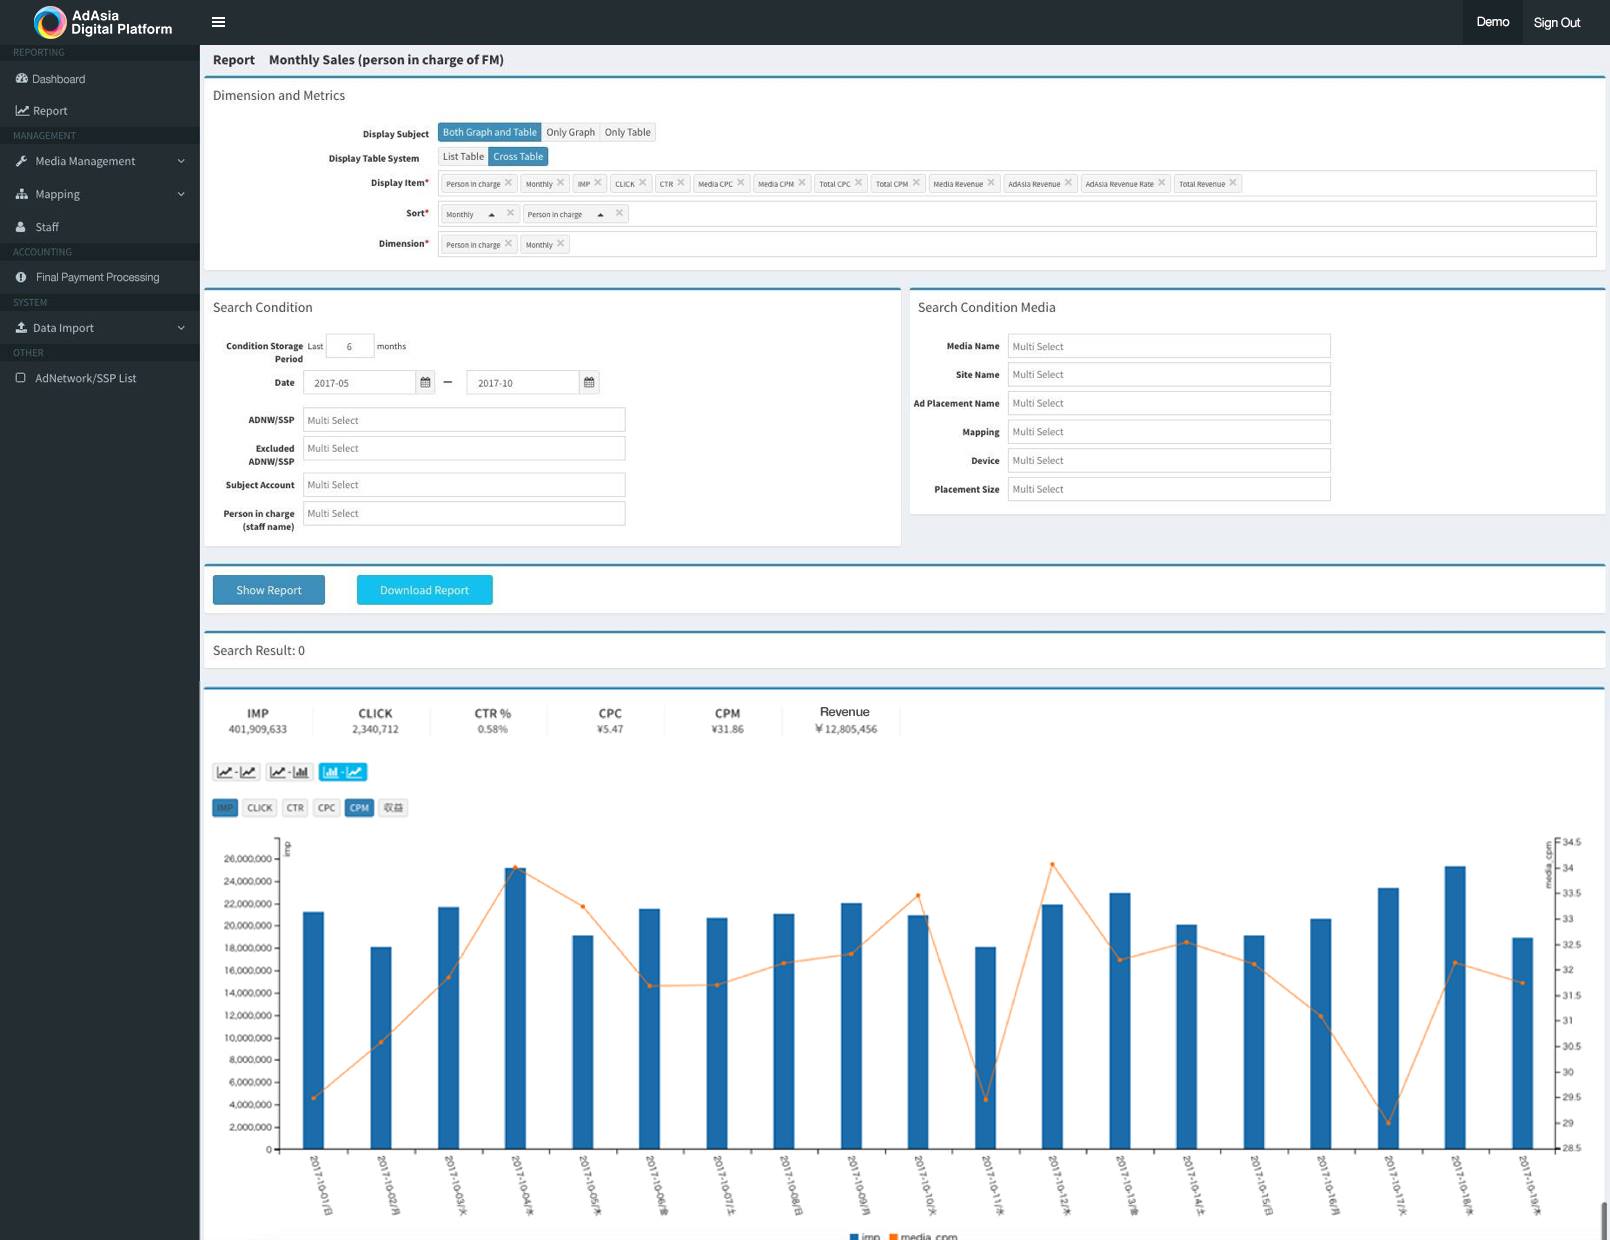The image size is (1610, 1240).
Task: Select the bar-line chart type icon
Action: [342, 772]
